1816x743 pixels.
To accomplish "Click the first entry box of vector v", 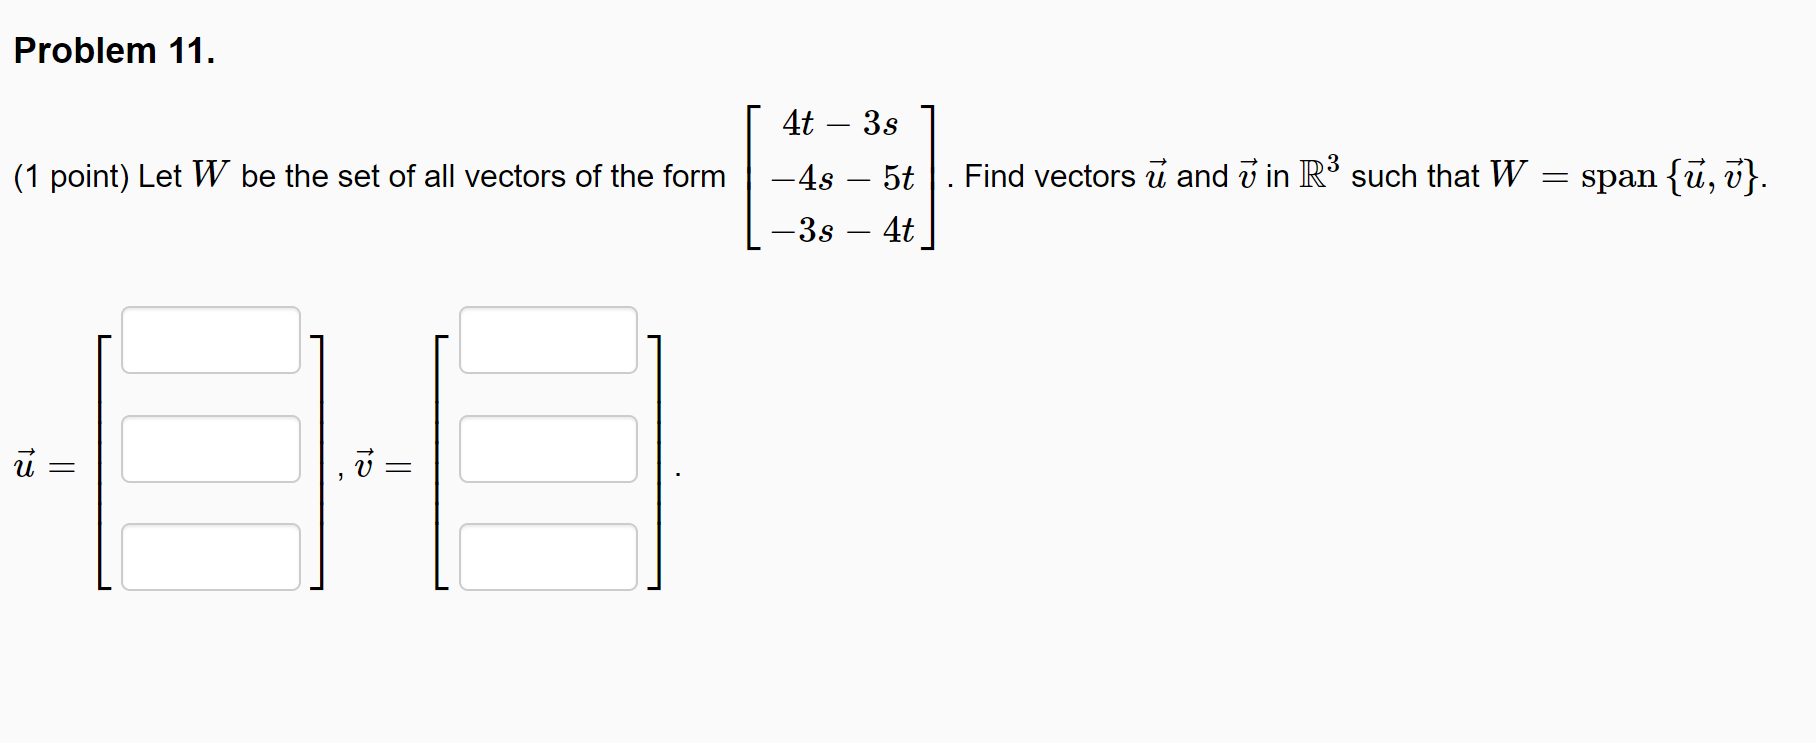I will tap(548, 340).
